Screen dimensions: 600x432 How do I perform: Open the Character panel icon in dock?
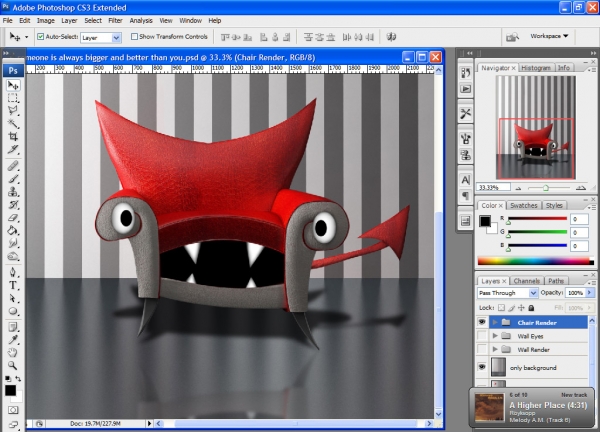(466, 179)
